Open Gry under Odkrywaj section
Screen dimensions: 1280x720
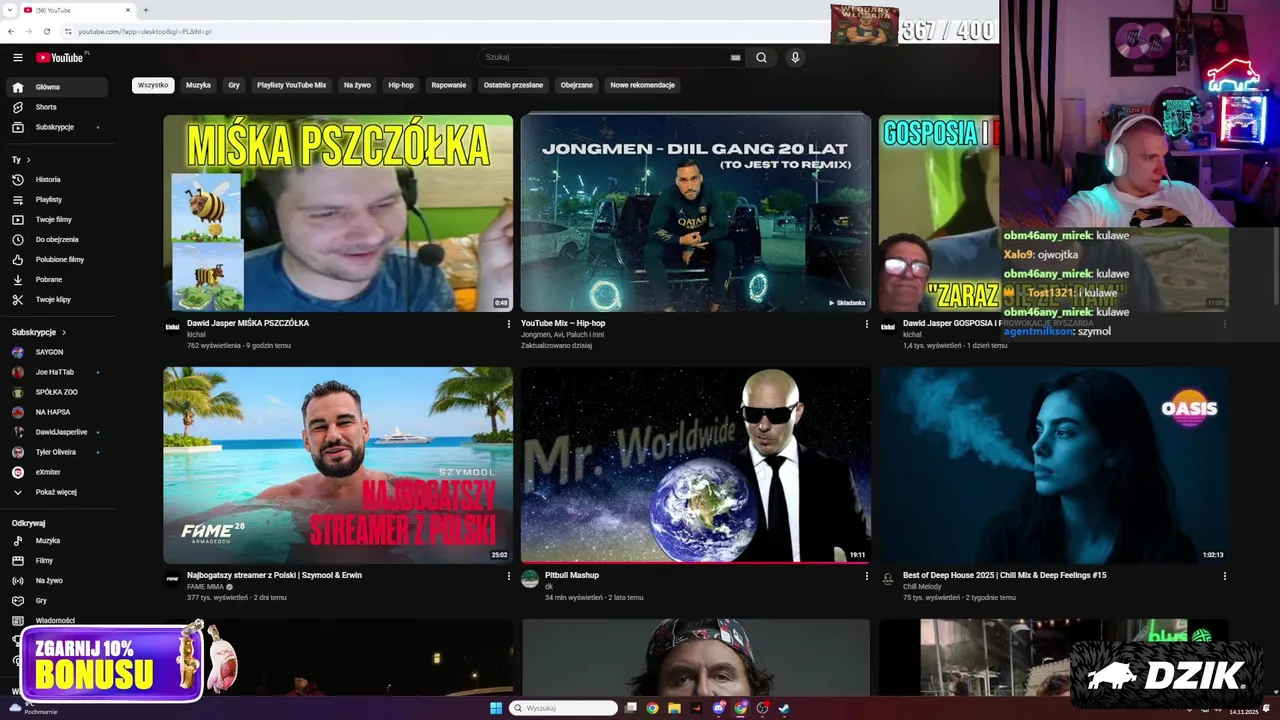(56, 601)
